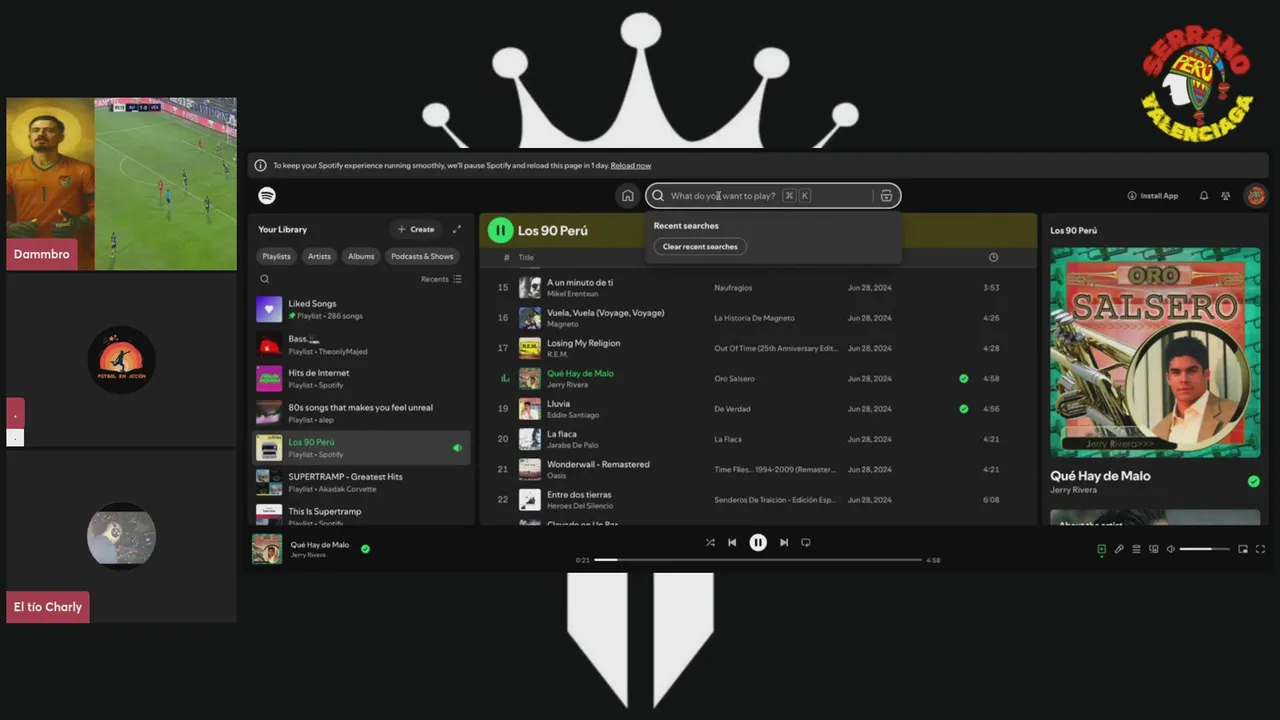1280x720 pixels.
Task: Enter full screen player icon
Action: tap(1260, 549)
